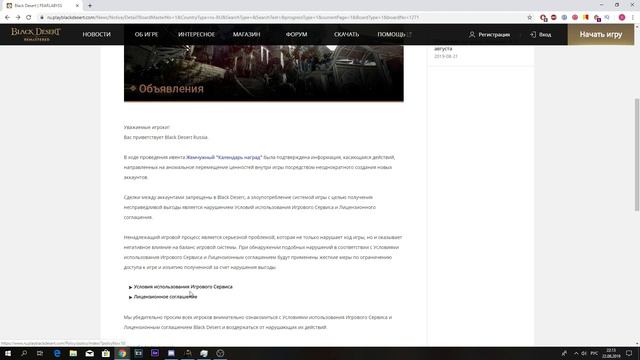Click the sidebar news item dated августа
640x360 pixels.
446,52
